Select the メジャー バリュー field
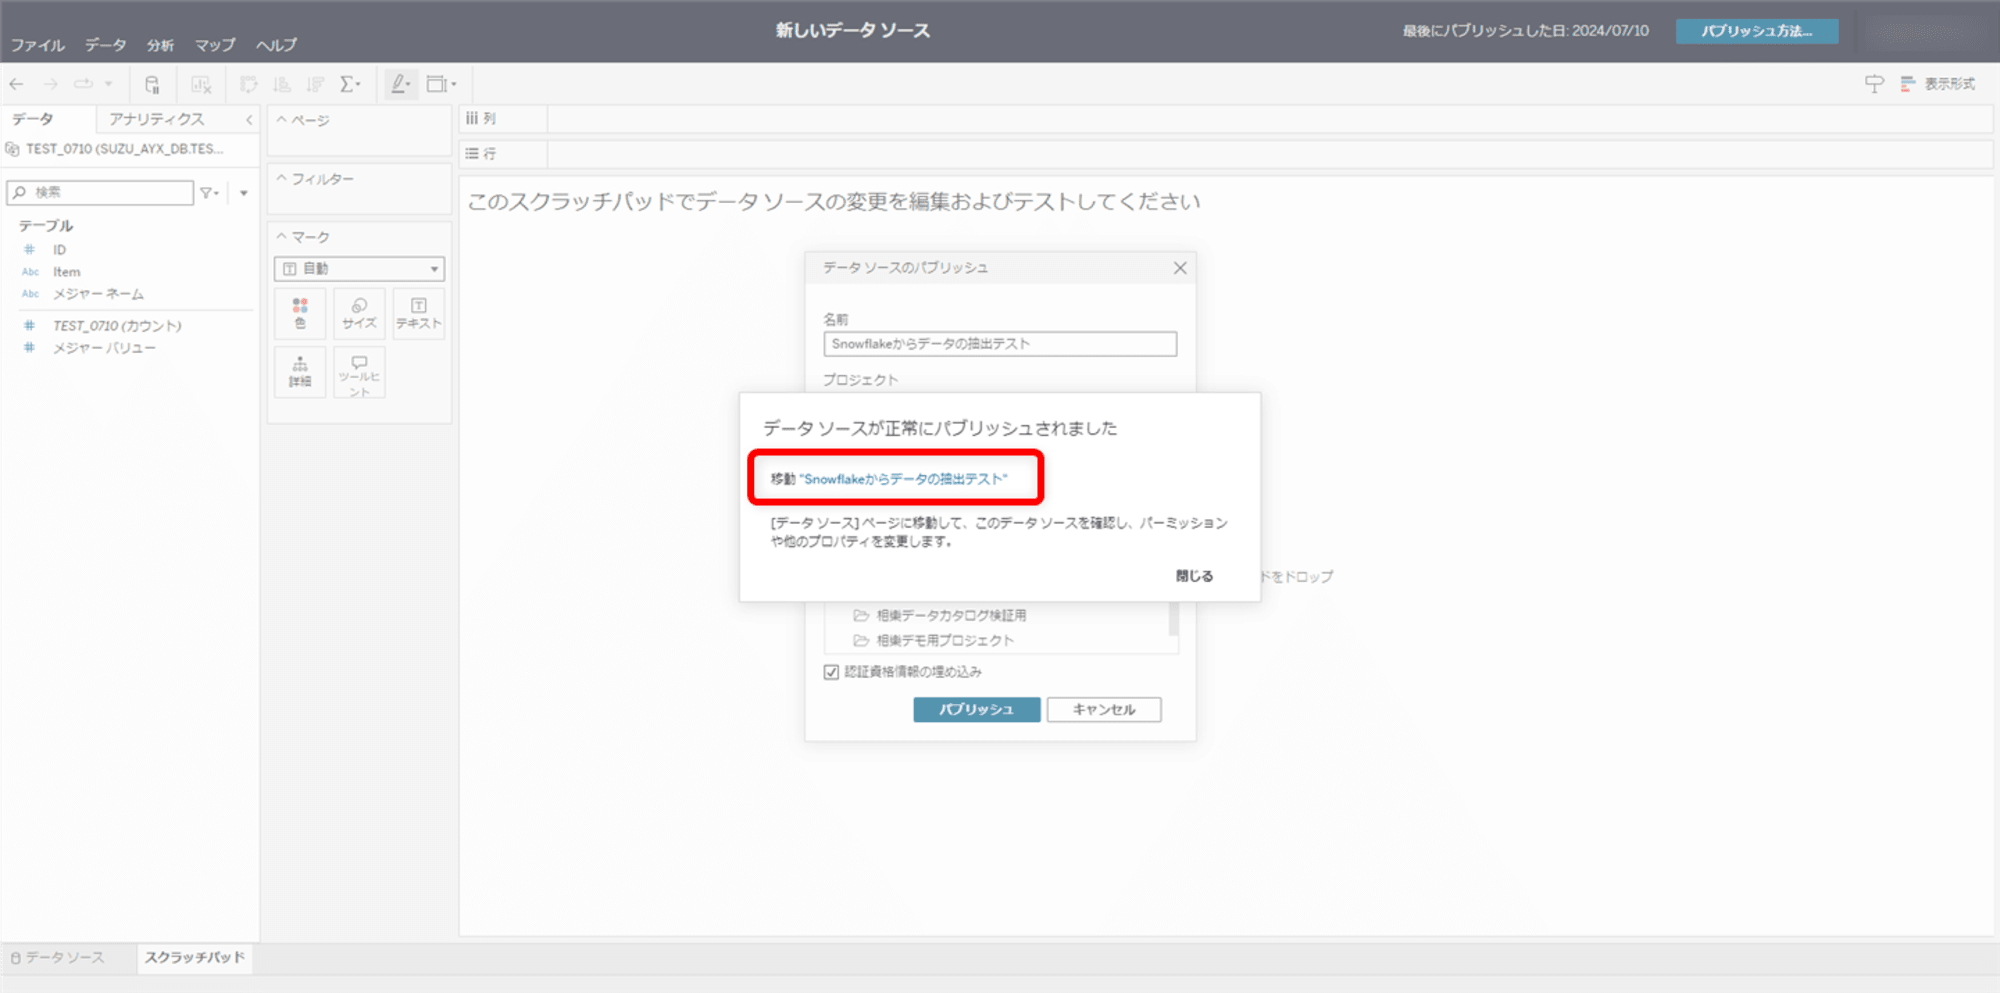 [104, 348]
